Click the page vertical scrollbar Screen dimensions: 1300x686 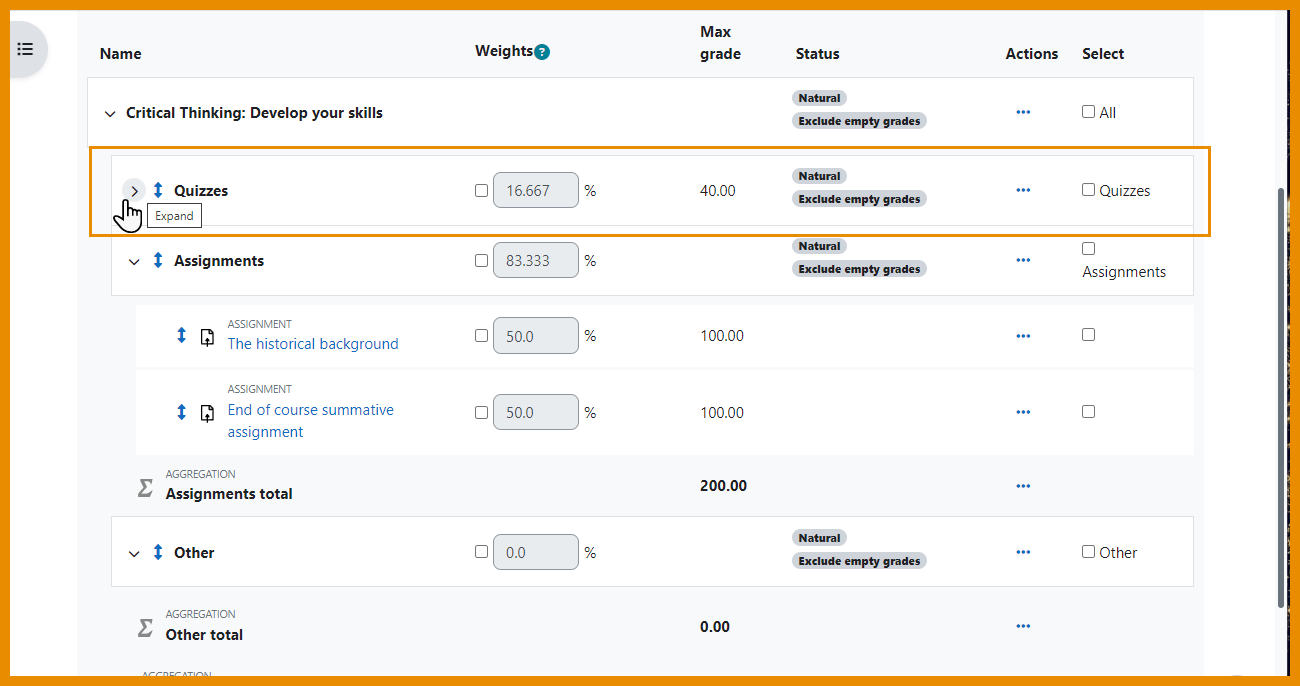pyautogui.click(x=1282, y=400)
